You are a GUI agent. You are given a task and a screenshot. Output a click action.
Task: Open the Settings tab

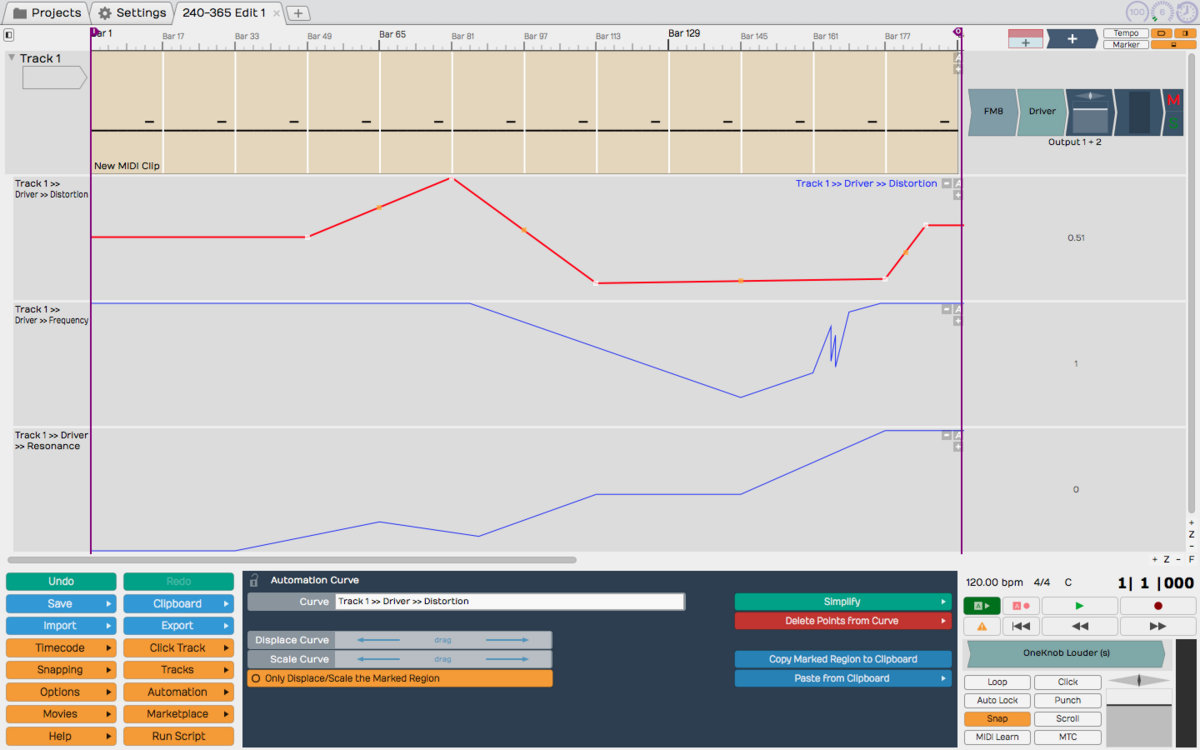tap(131, 13)
